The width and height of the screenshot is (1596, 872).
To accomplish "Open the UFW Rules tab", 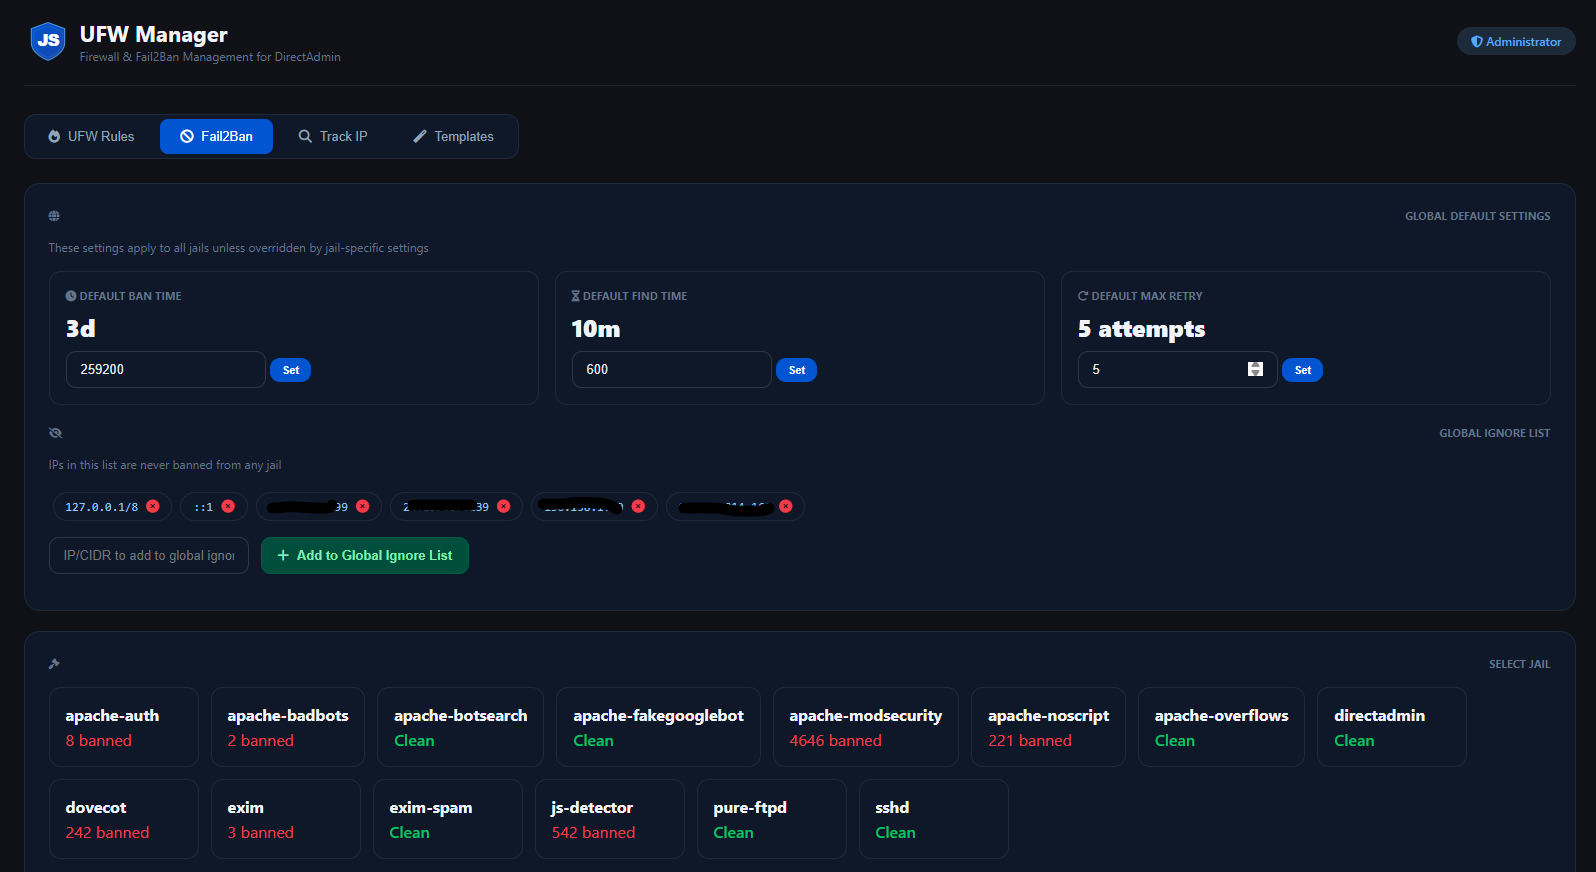I will (x=91, y=136).
